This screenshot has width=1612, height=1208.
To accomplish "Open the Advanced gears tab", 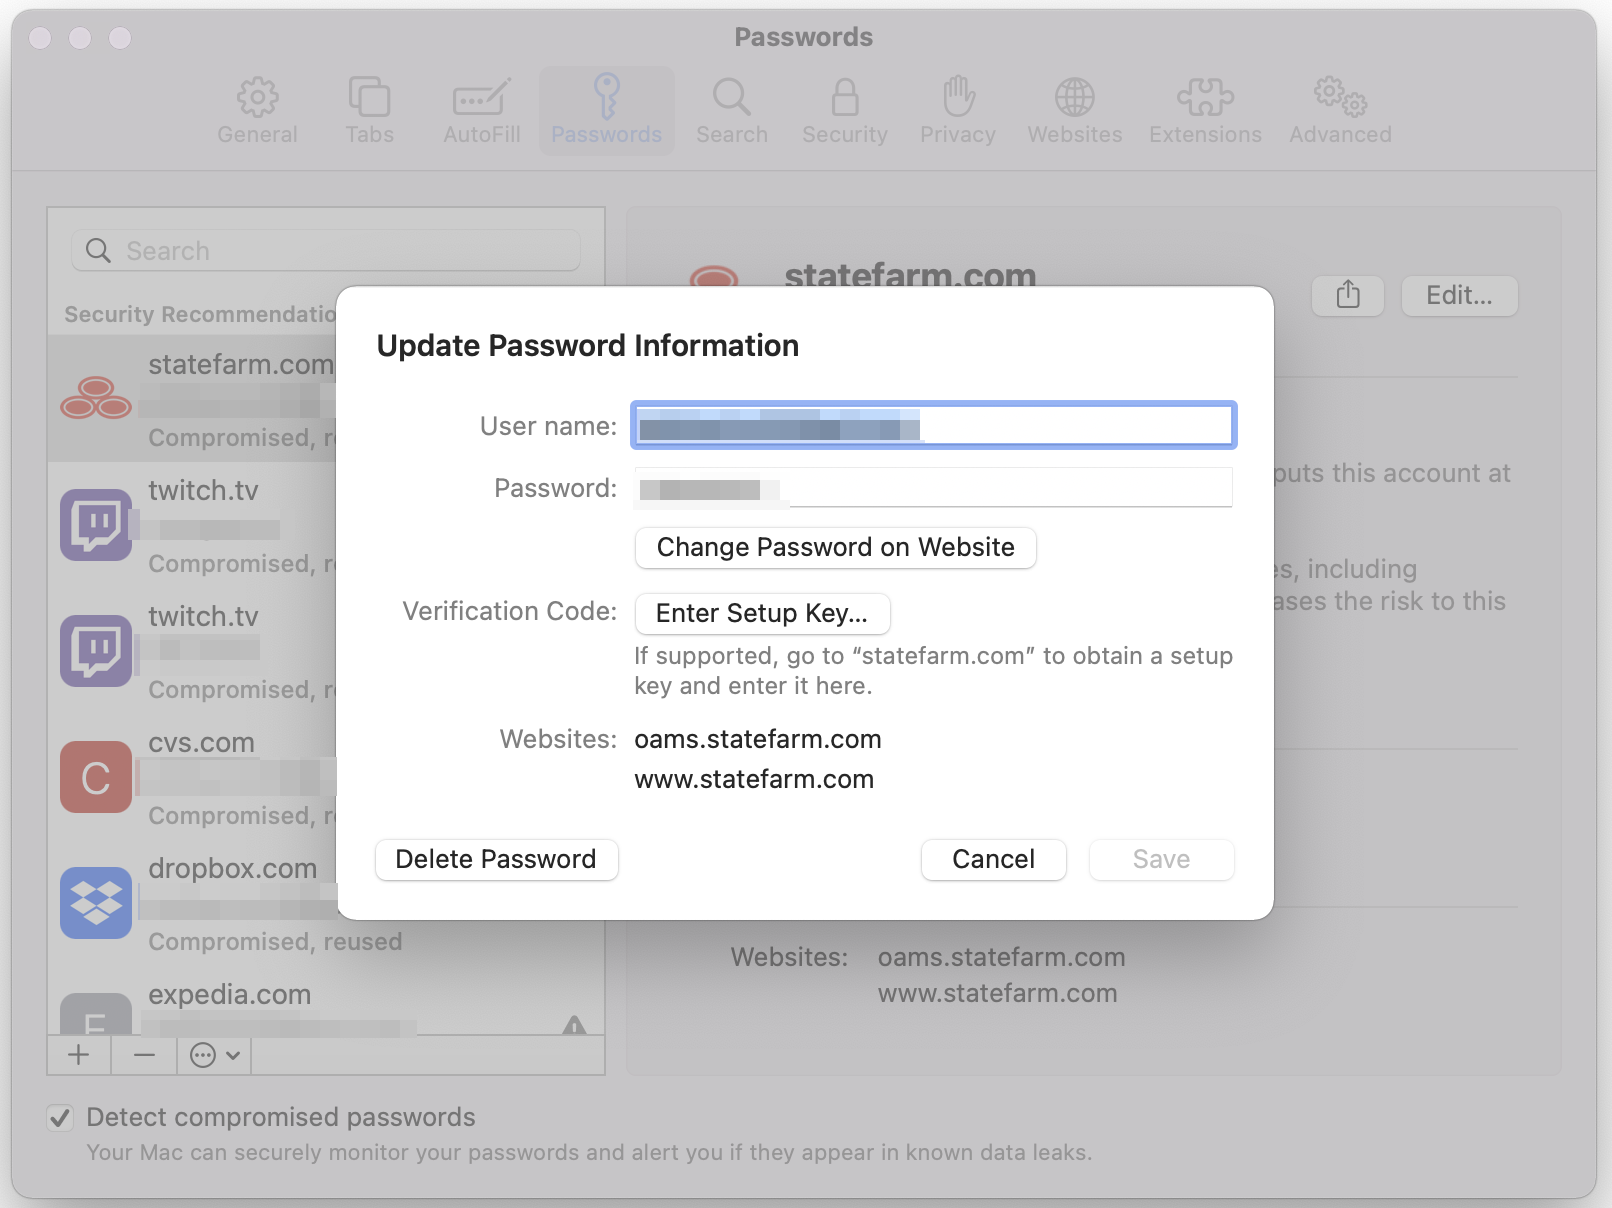I will 1340,111.
